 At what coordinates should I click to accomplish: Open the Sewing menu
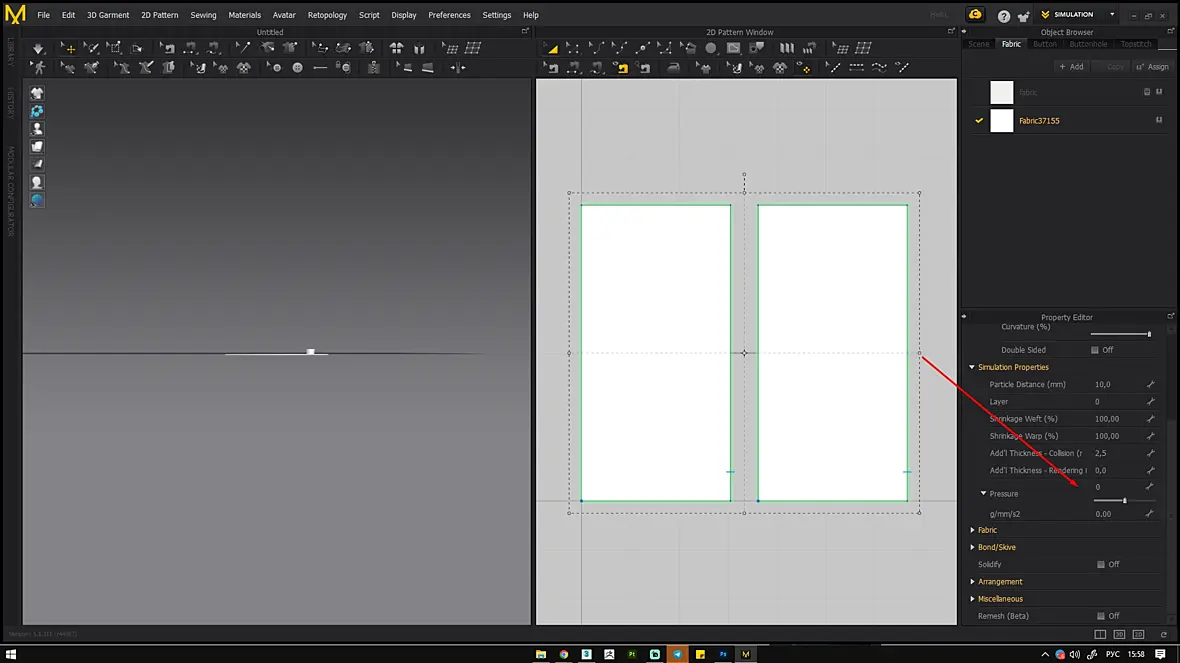203,15
